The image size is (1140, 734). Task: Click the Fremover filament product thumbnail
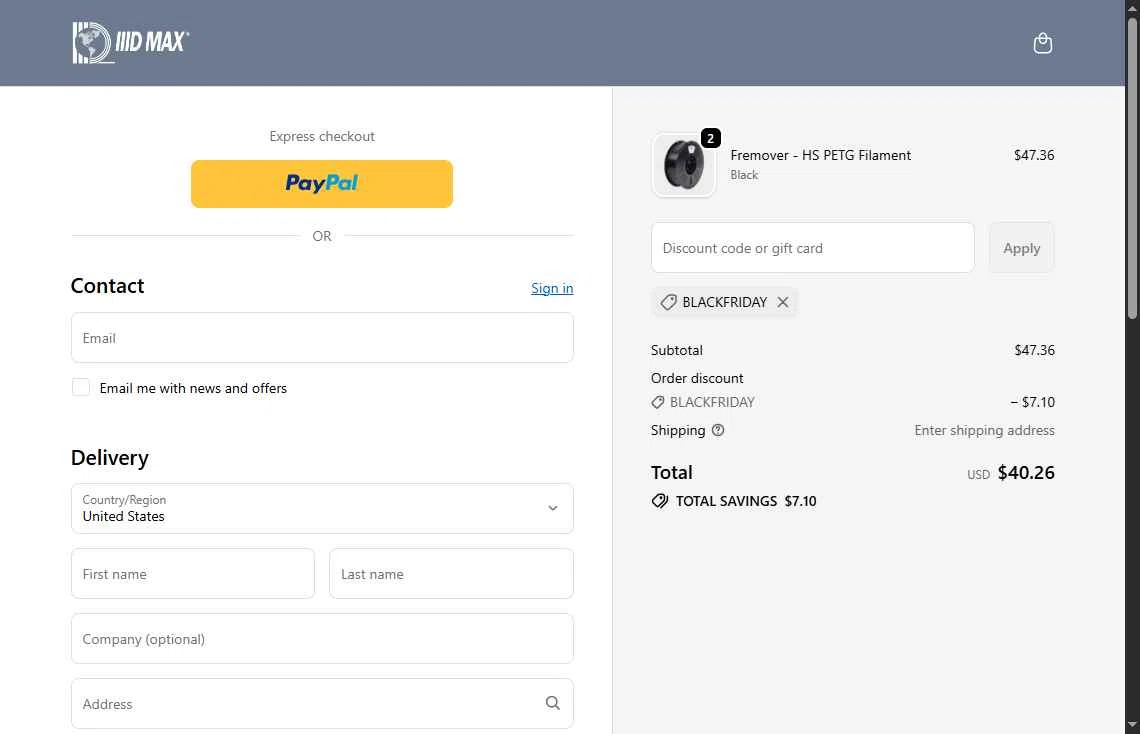tap(683, 165)
